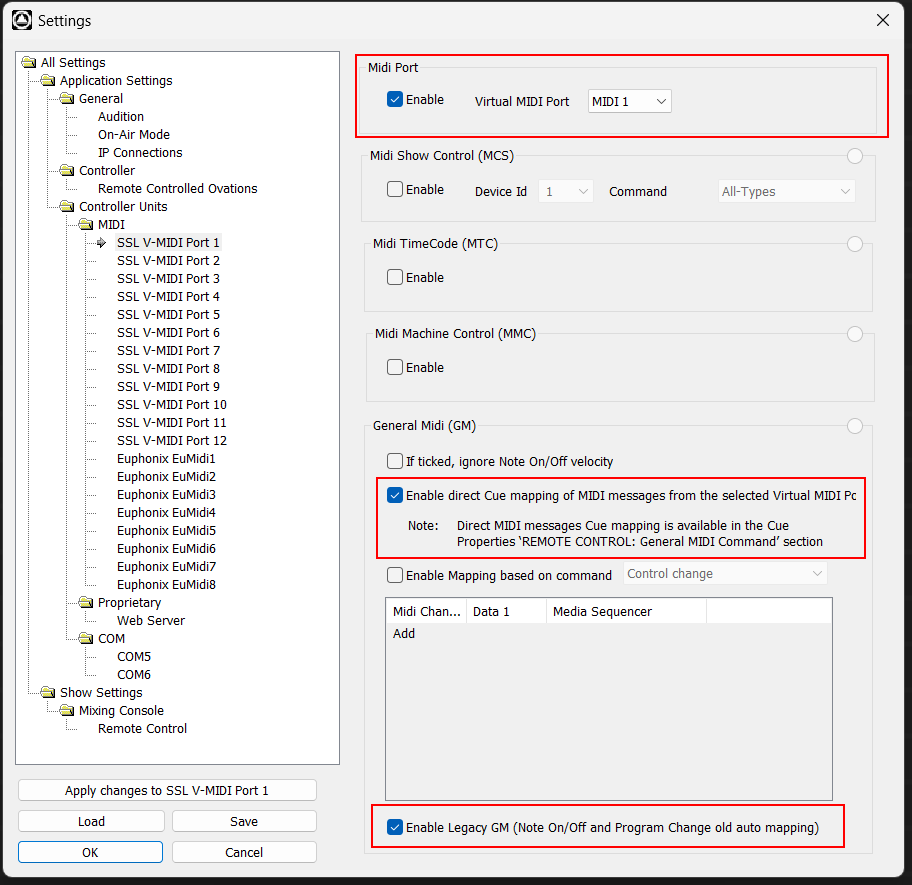Enable Midi TimeCode (MTC) checkbox

pos(395,277)
